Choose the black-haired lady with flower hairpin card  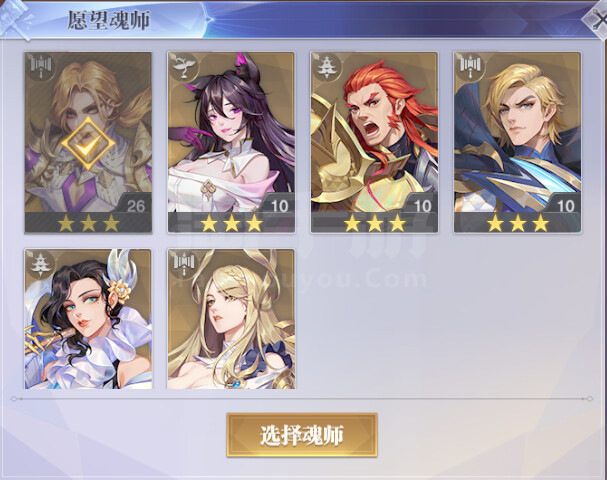88,319
